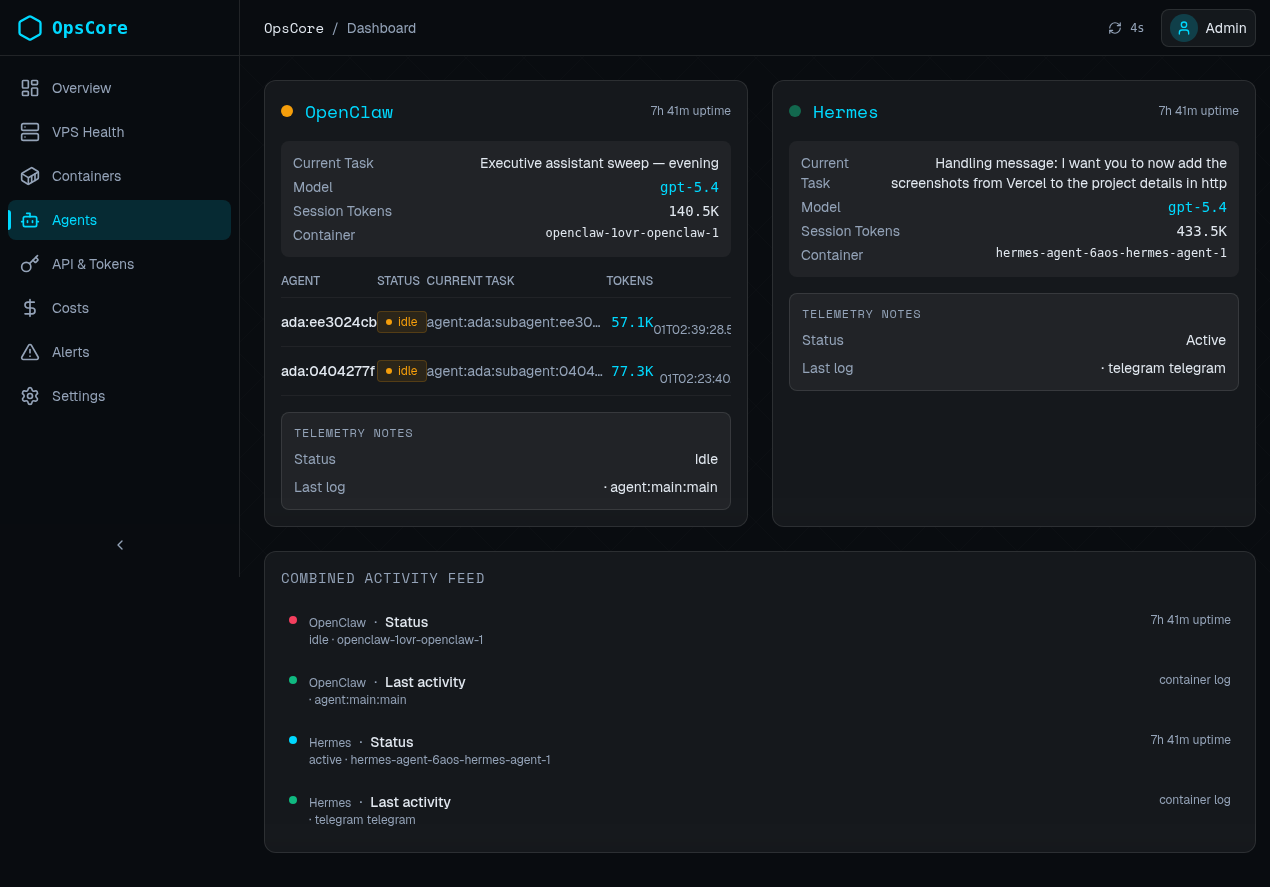Navigate to API & Tokens
This screenshot has height=887, width=1270.
pos(119,264)
